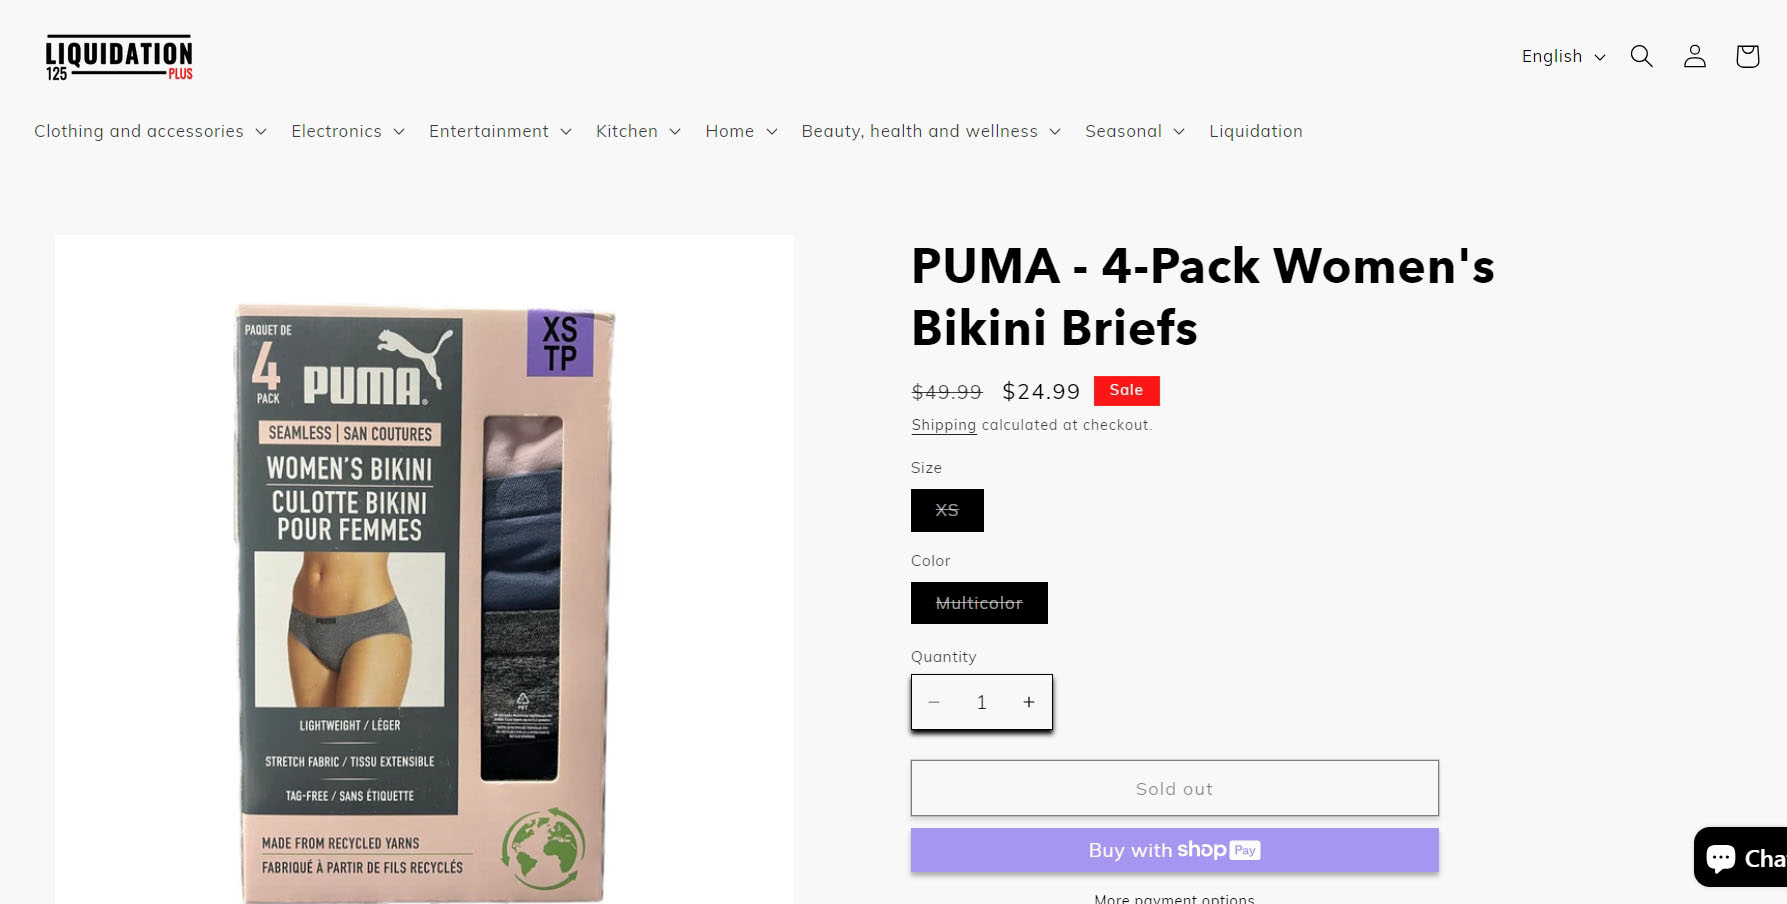Image resolution: width=1787 pixels, height=904 pixels.
Task: Expand the Electronics menu
Action: pyautogui.click(x=348, y=131)
